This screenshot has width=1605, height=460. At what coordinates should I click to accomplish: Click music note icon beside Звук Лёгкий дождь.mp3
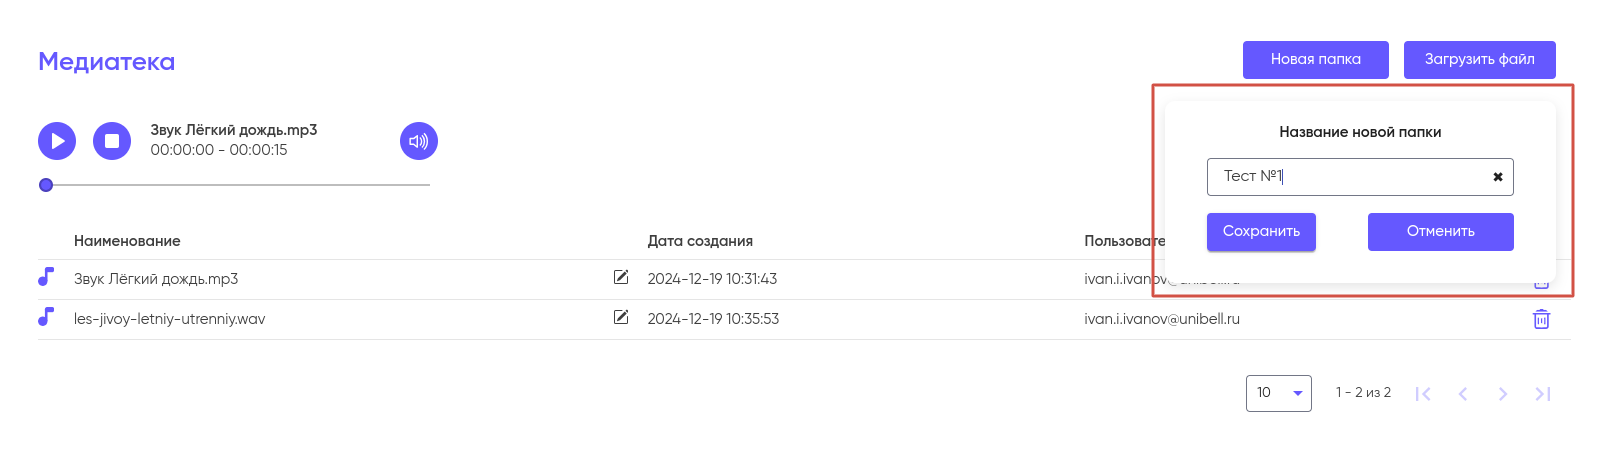click(x=46, y=277)
